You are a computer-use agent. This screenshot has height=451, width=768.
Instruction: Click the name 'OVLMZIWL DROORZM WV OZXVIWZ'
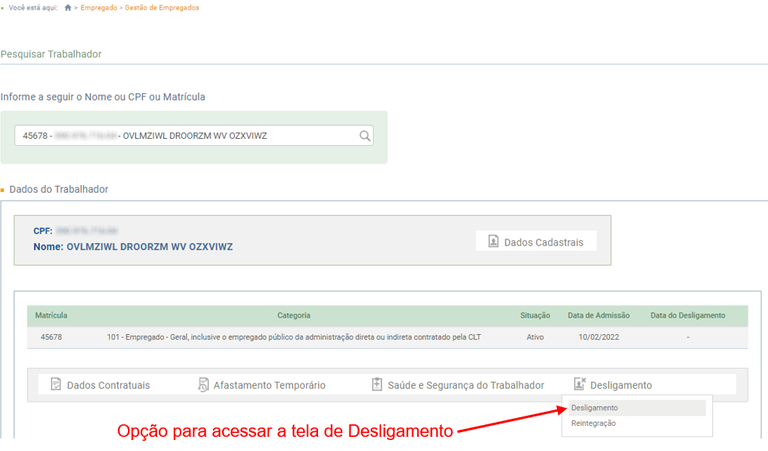click(149, 247)
